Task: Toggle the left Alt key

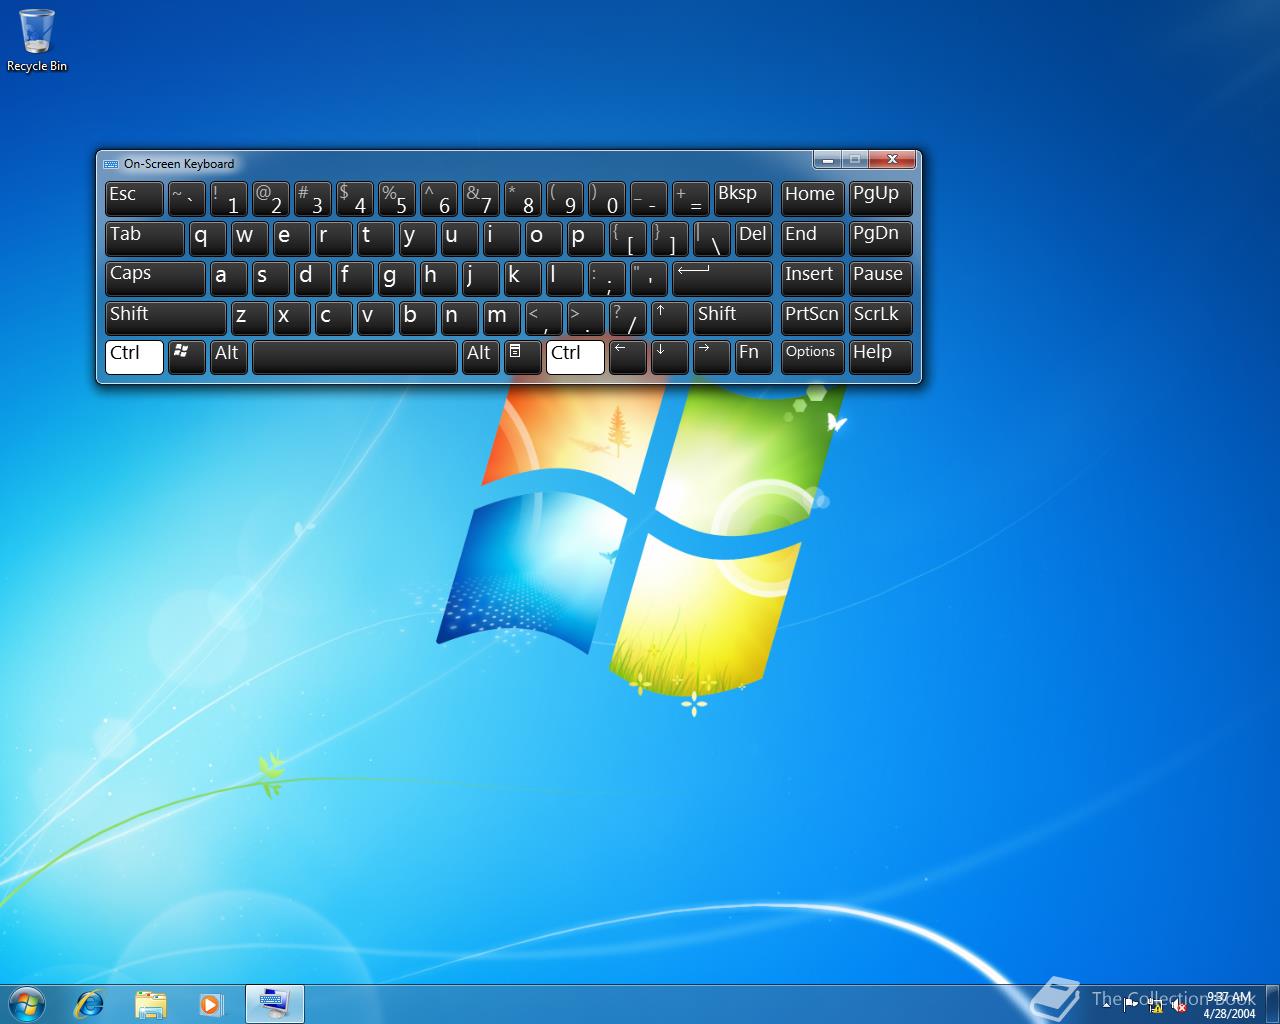Action: (229, 357)
